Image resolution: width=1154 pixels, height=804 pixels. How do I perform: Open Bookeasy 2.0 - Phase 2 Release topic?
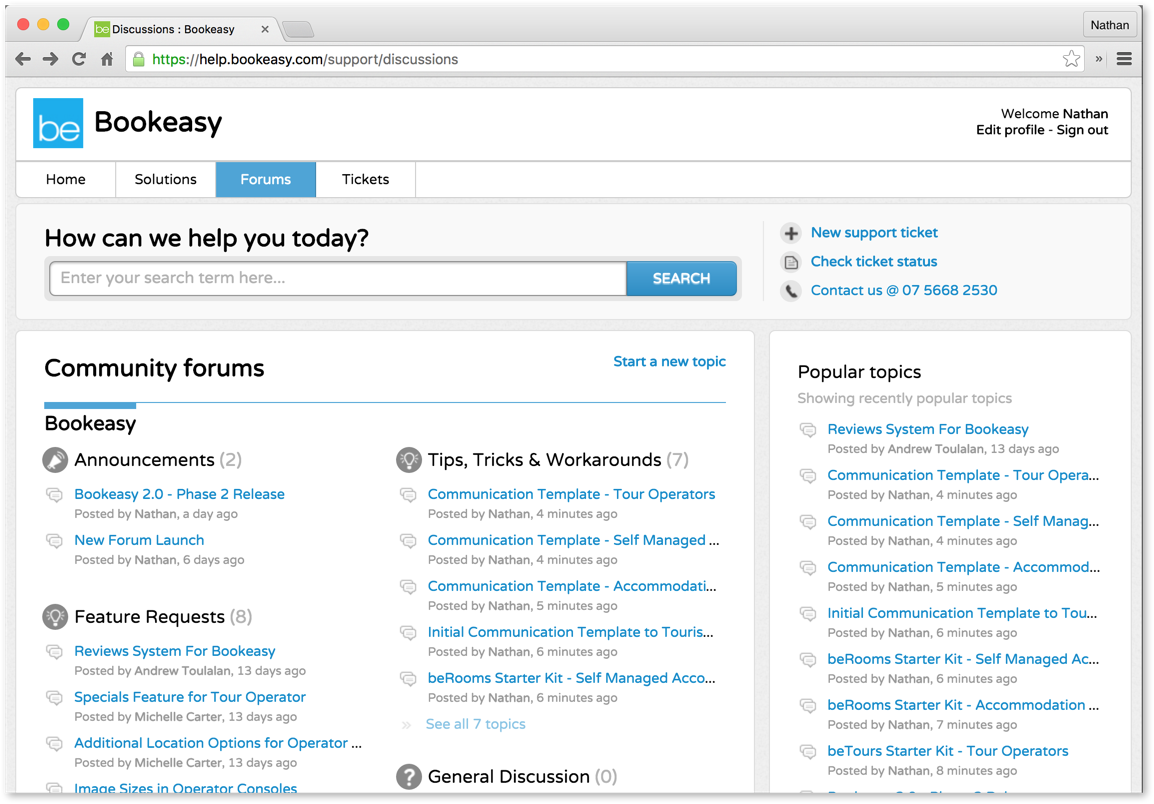tap(180, 494)
